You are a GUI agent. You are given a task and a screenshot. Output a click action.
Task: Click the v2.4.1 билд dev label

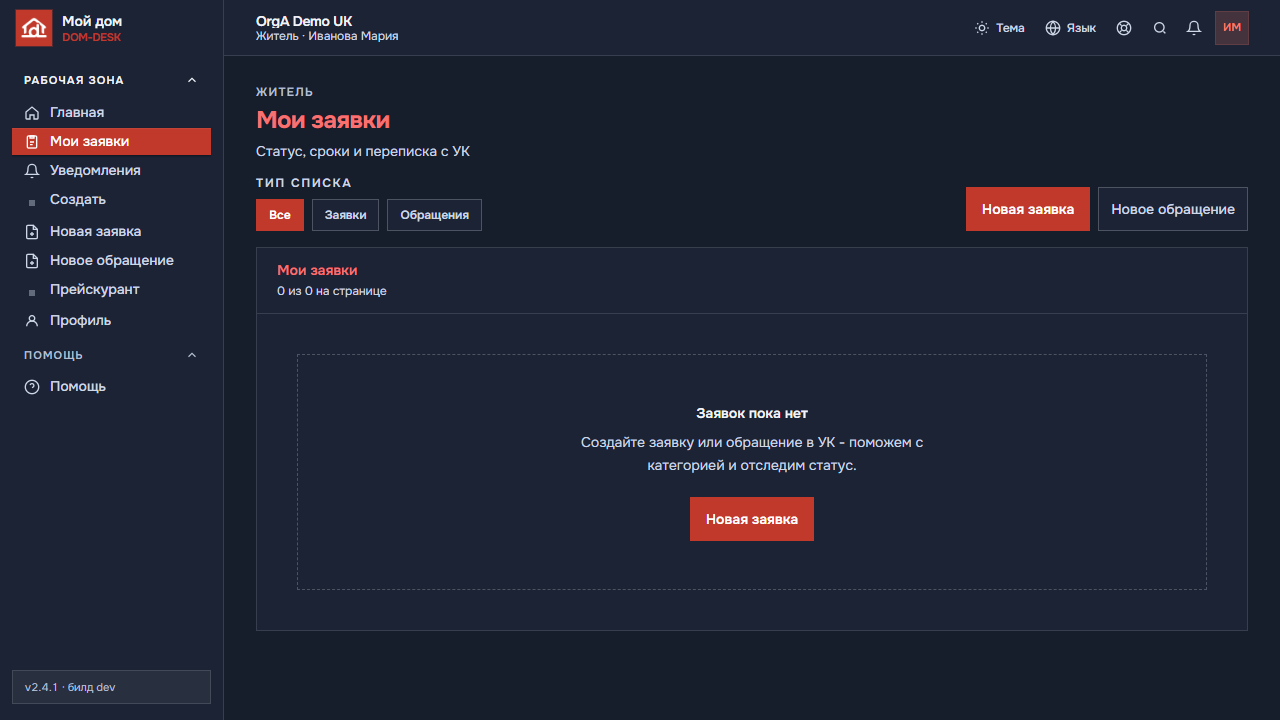pyautogui.click(x=111, y=687)
